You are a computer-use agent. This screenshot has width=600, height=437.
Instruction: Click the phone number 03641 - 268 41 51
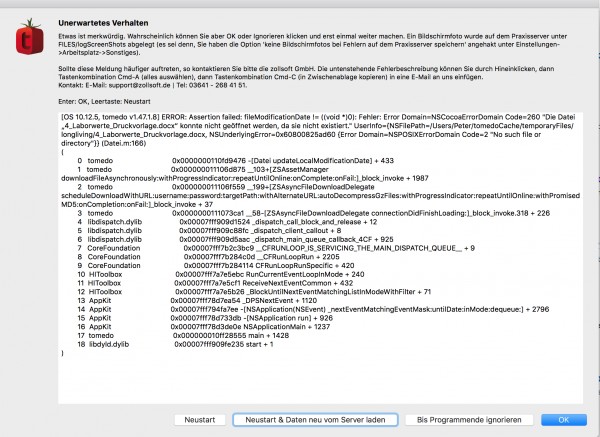pyautogui.click(x=218, y=85)
